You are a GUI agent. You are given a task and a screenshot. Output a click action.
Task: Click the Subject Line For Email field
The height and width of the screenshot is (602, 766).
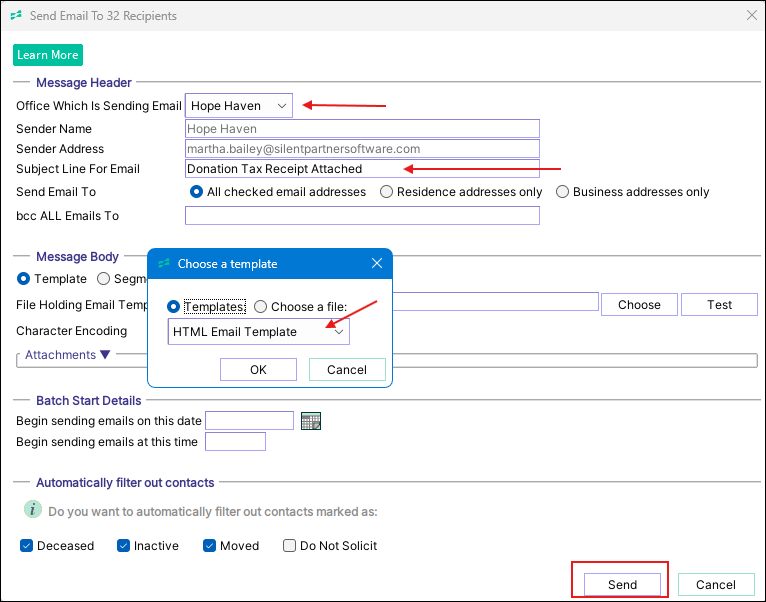click(x=362, y=169)
